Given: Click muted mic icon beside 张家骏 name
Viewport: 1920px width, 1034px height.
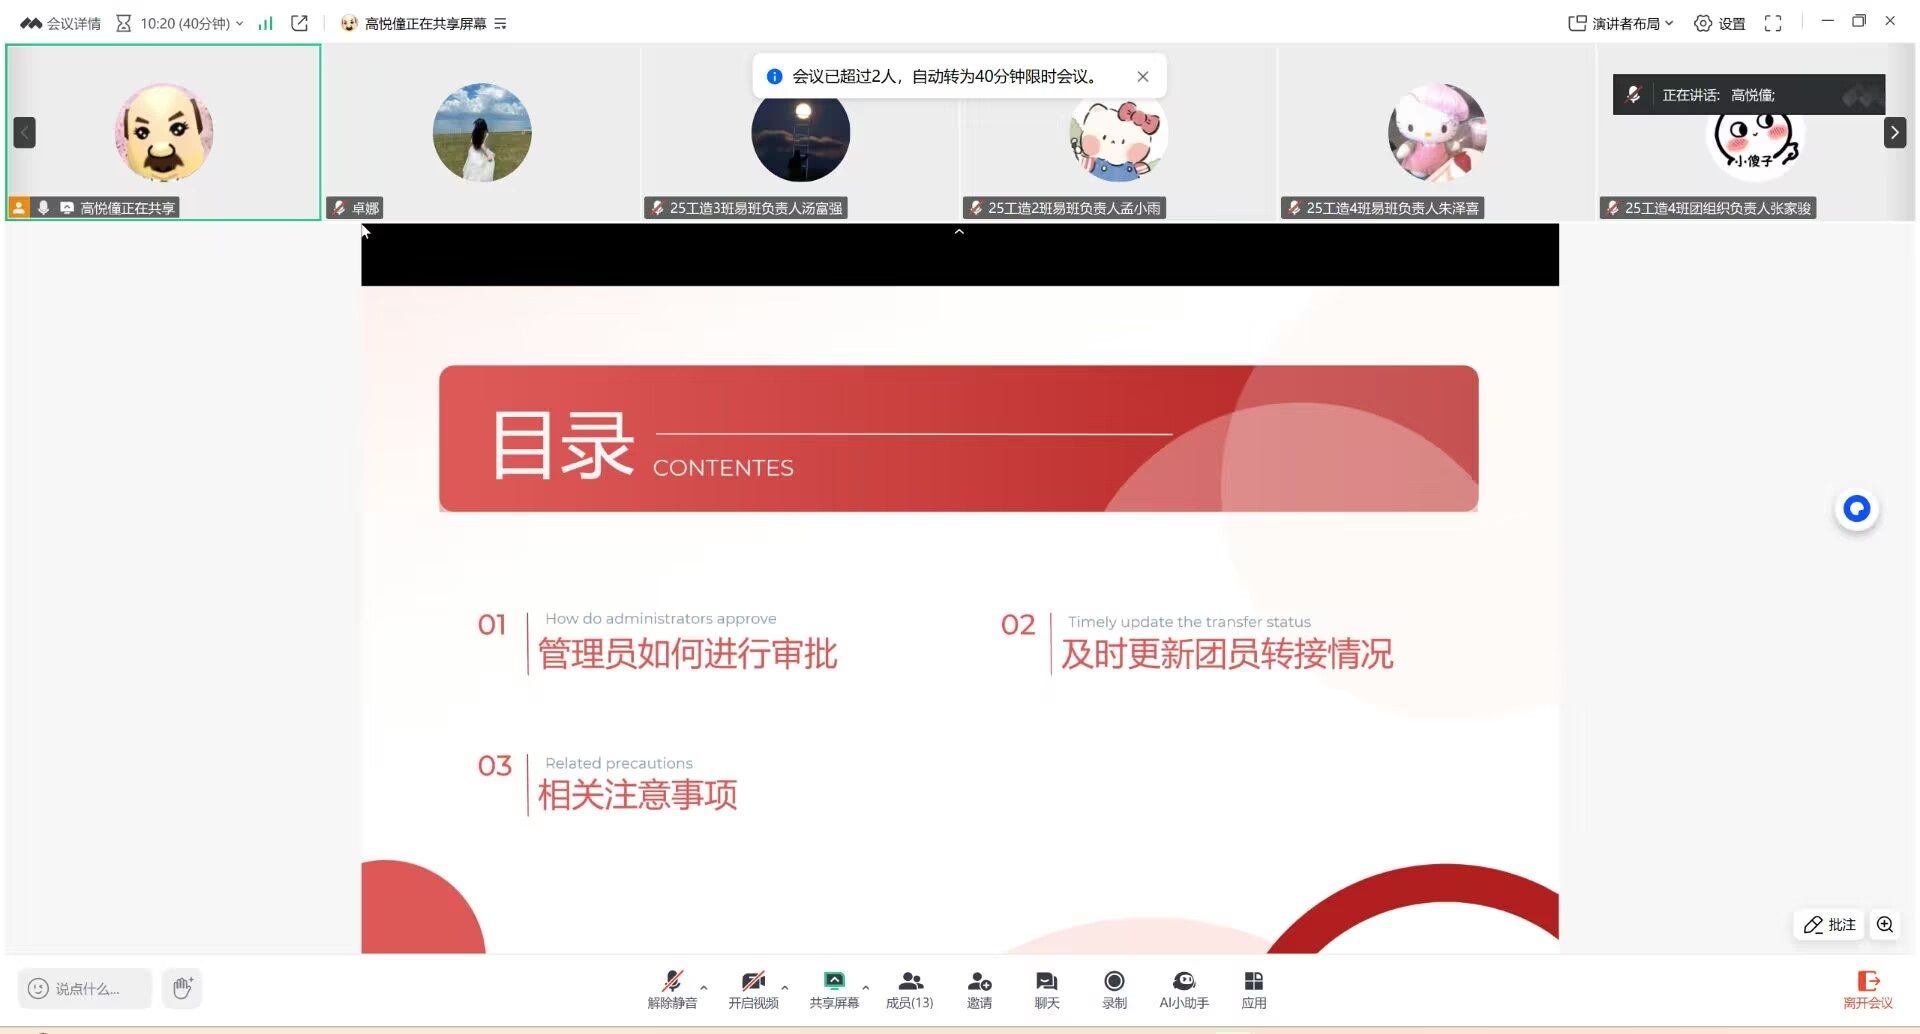Looking at the screenshot, I should pos(1613,208).
